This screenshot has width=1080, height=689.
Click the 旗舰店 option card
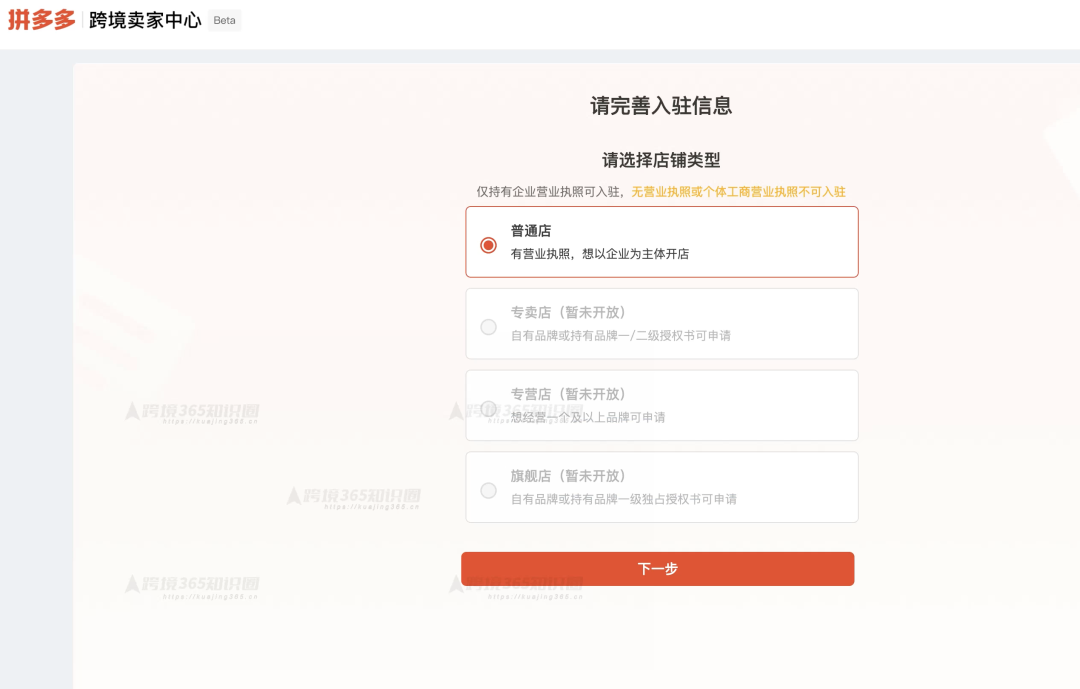pyautogui.click(x=660, y=487)
